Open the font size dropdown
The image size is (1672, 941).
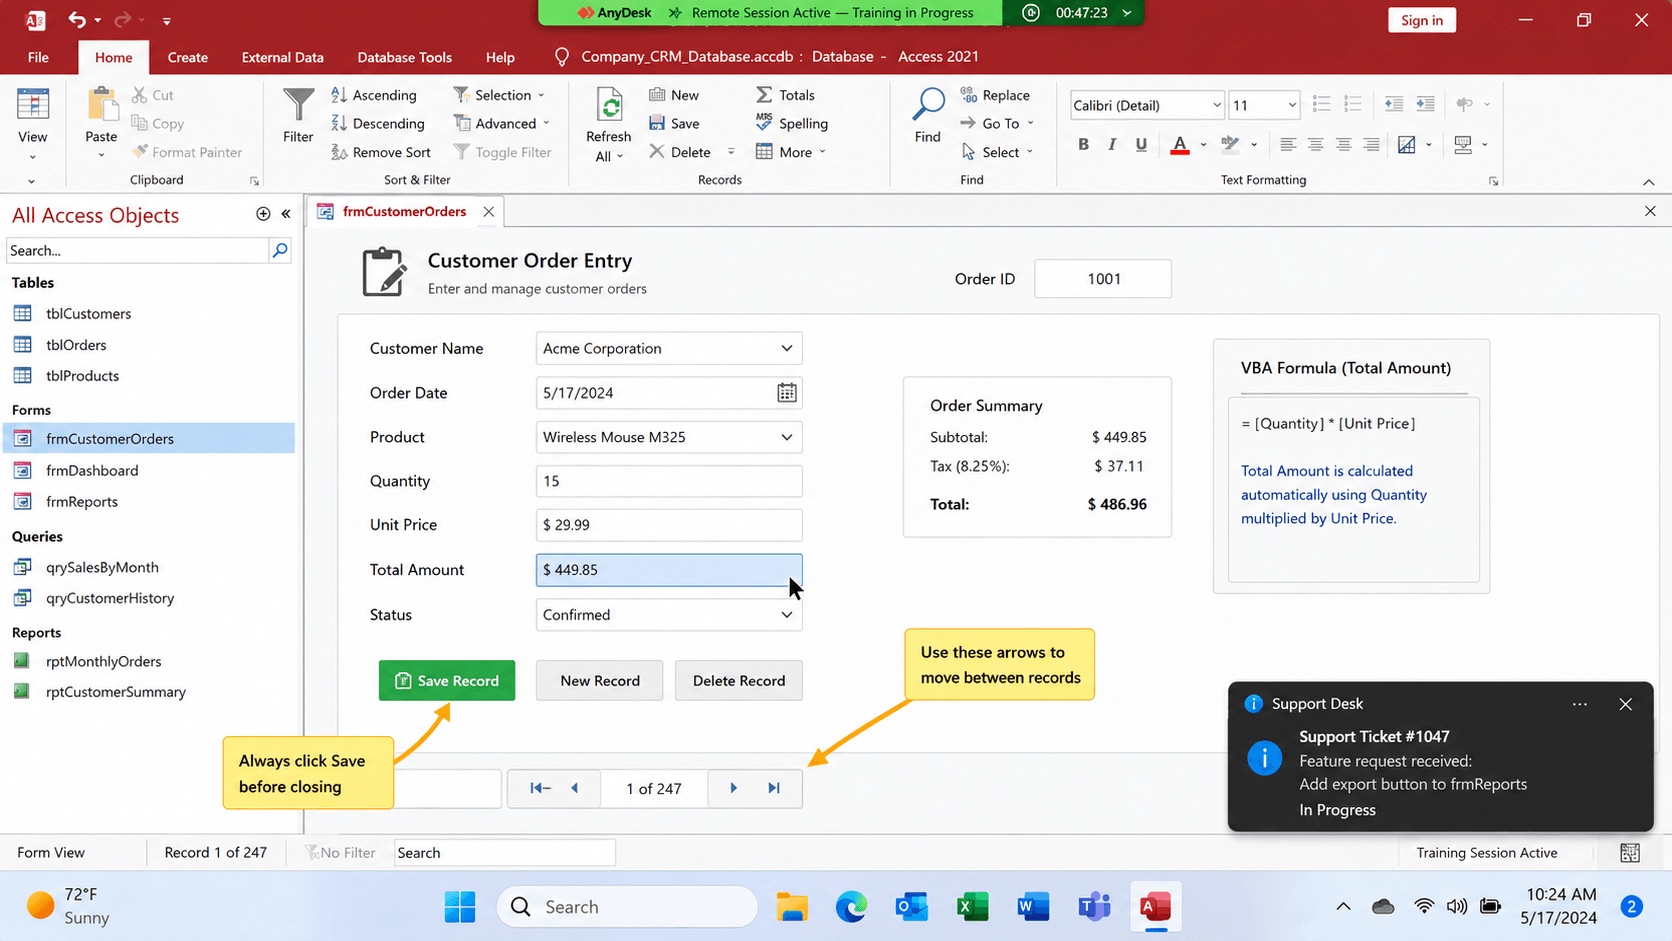point(1291,105)
